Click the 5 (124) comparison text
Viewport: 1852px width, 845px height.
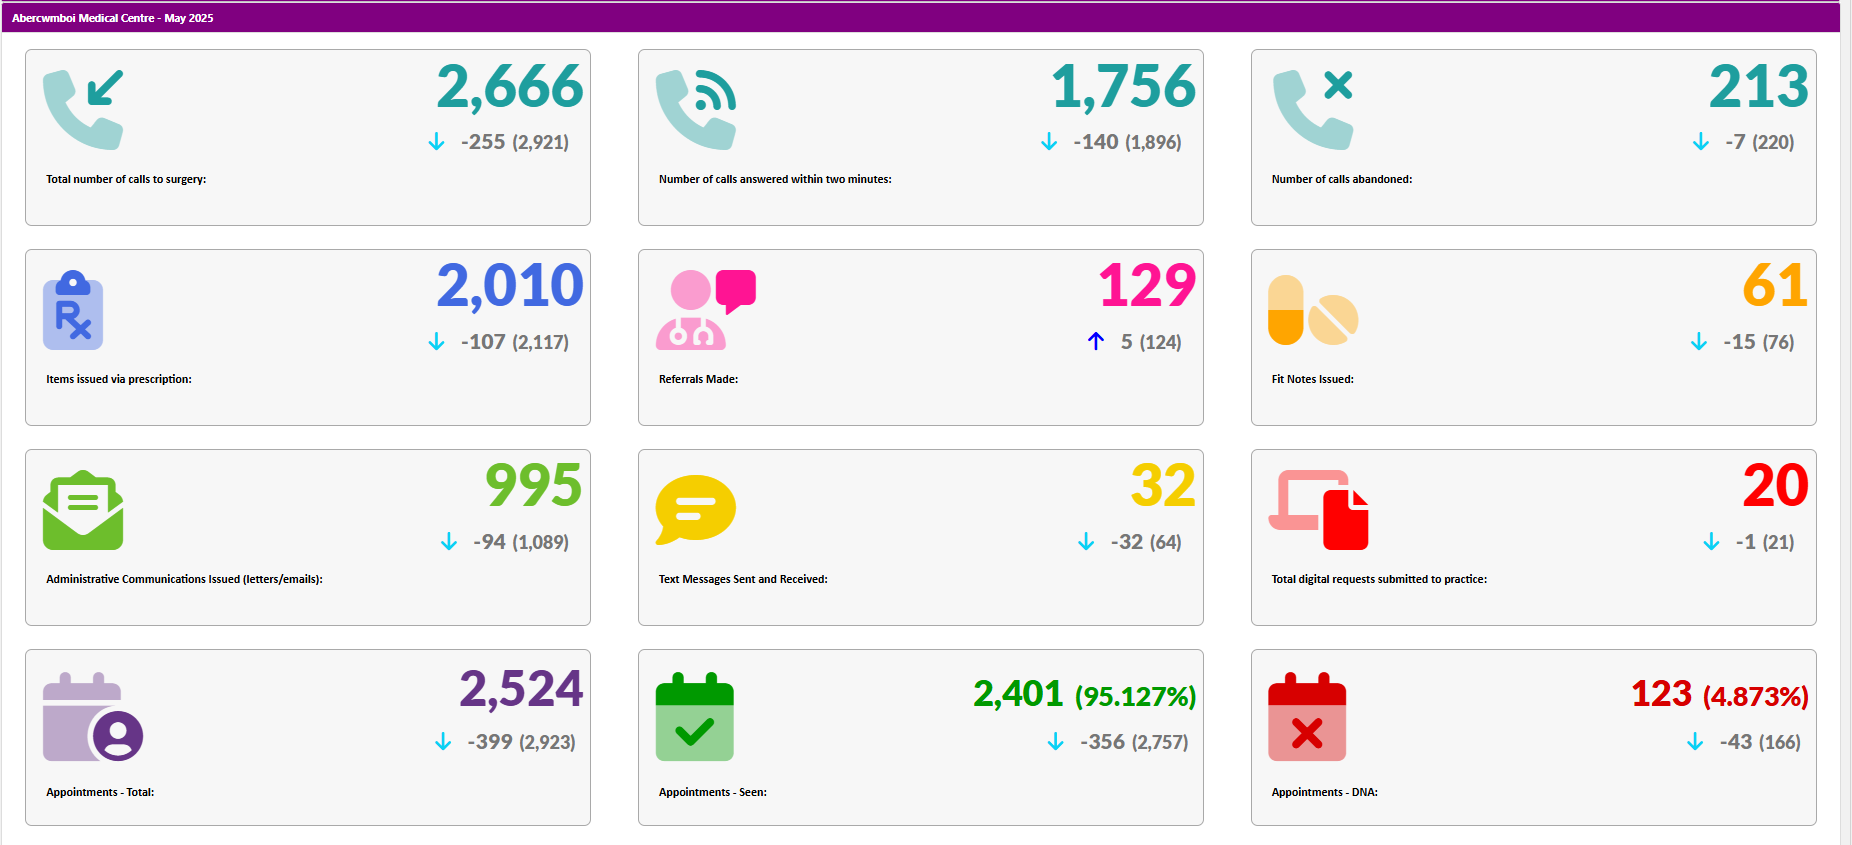coord(1151,342)
